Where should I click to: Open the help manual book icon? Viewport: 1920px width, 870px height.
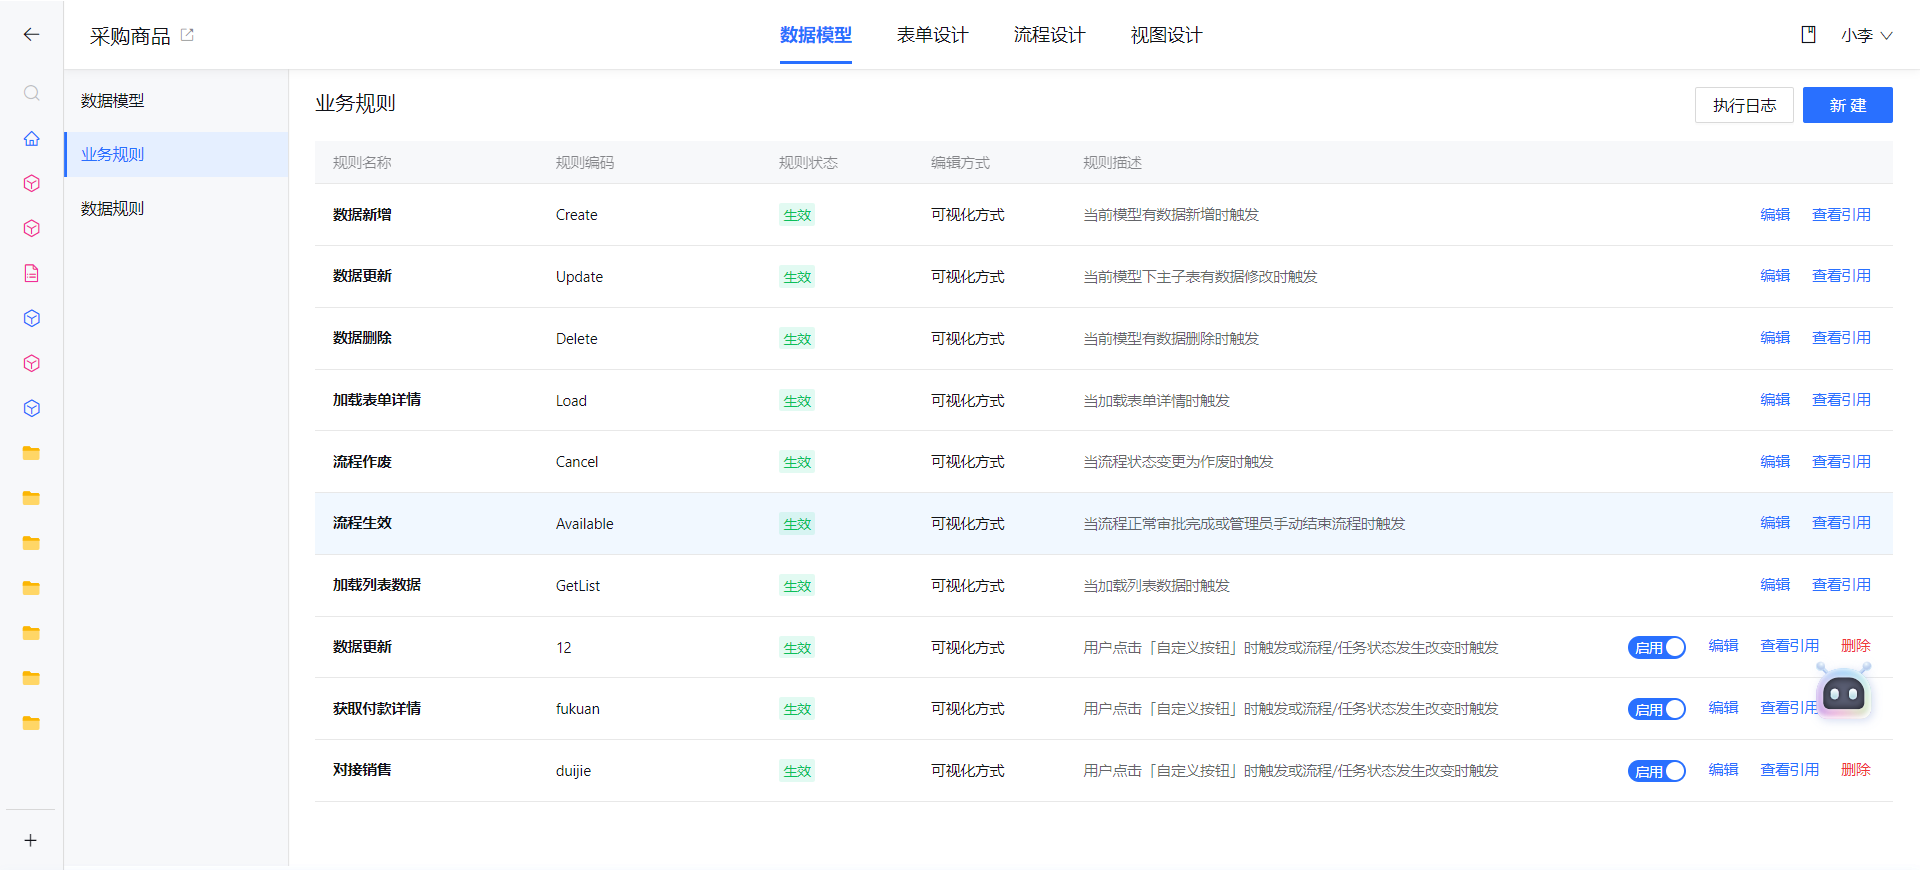click(x=1808, y=35)
